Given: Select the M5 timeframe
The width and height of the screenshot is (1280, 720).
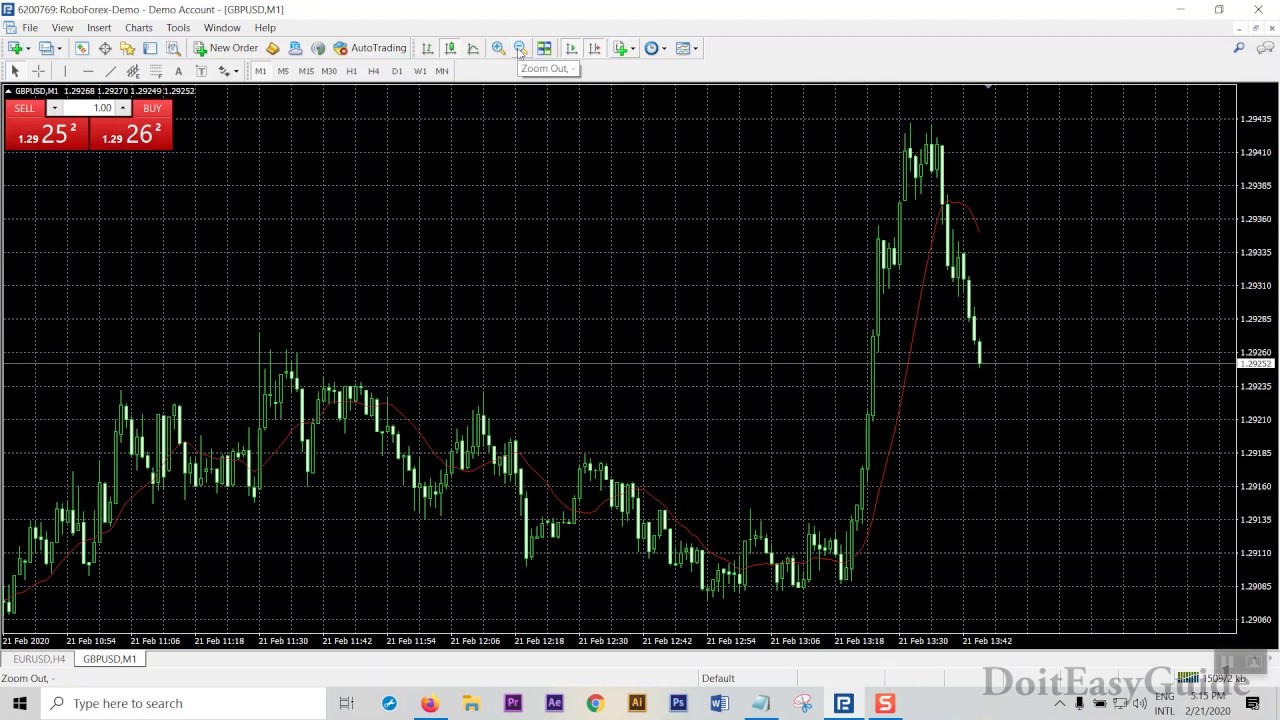Looking at the screenshot, I should tap(283, 71).
